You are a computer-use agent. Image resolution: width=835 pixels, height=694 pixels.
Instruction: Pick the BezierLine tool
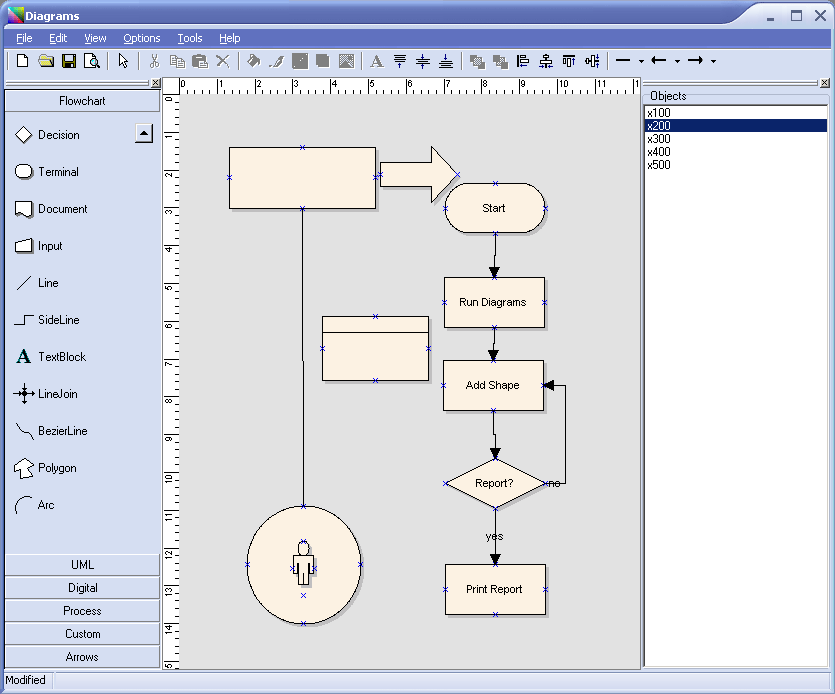point(51,431)
